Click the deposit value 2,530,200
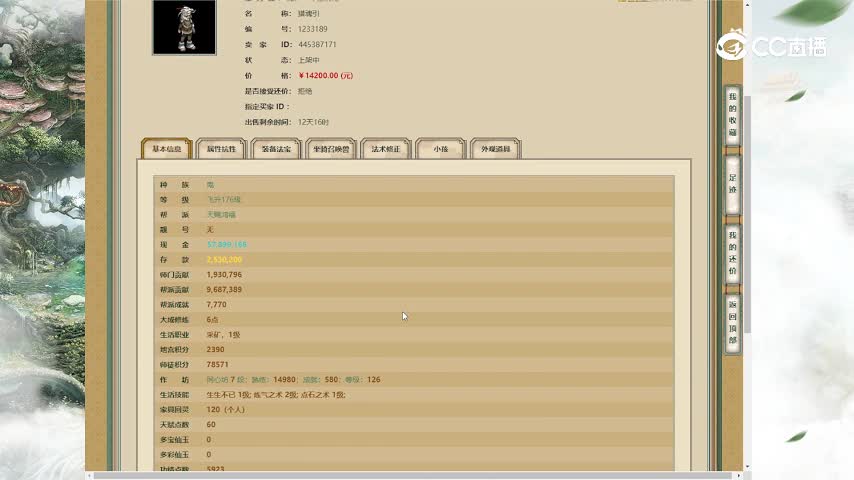Image resolution: width=854 pixels, height=480 pixels. (224, 260)
